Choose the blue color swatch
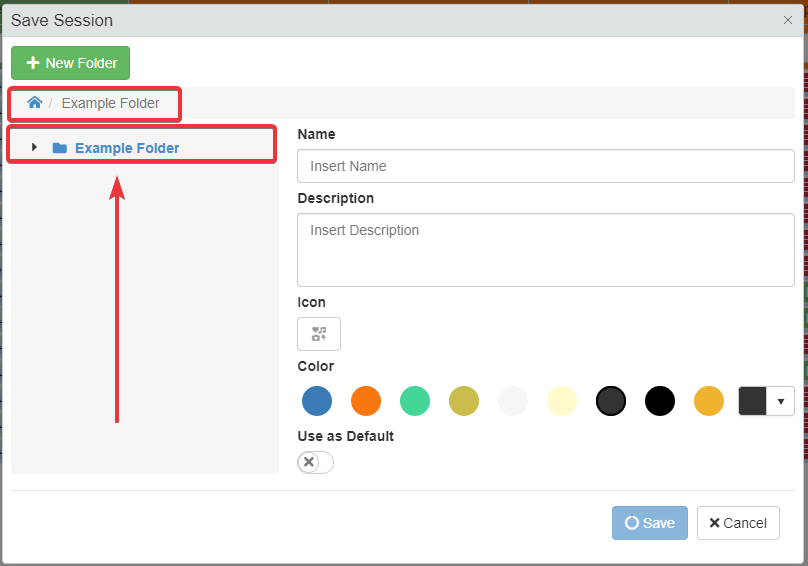 (x=317, y=401)
